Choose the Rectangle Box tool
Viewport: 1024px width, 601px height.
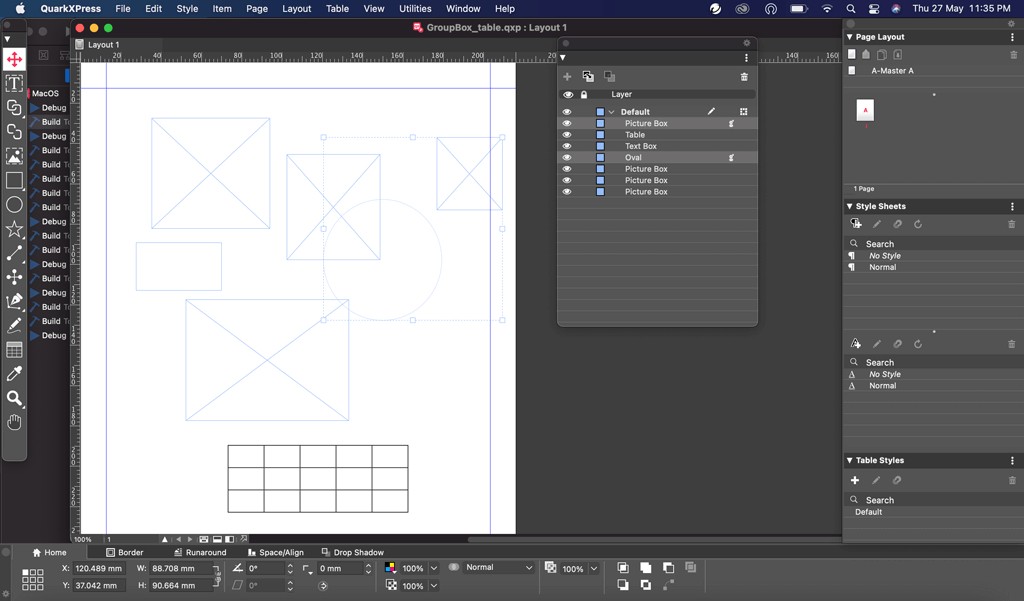(x=14, y=180)
